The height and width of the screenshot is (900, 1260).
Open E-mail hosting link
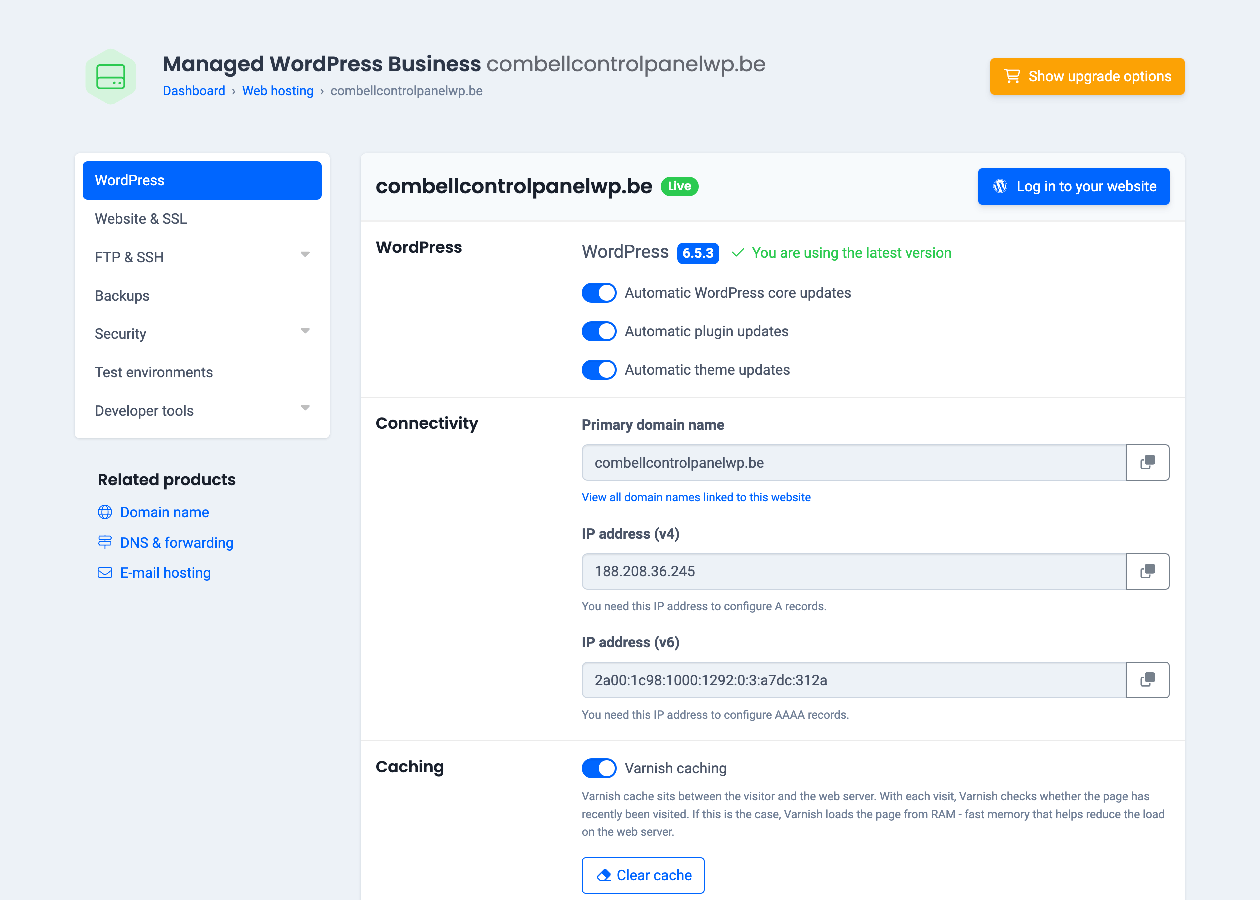point(165,573)
